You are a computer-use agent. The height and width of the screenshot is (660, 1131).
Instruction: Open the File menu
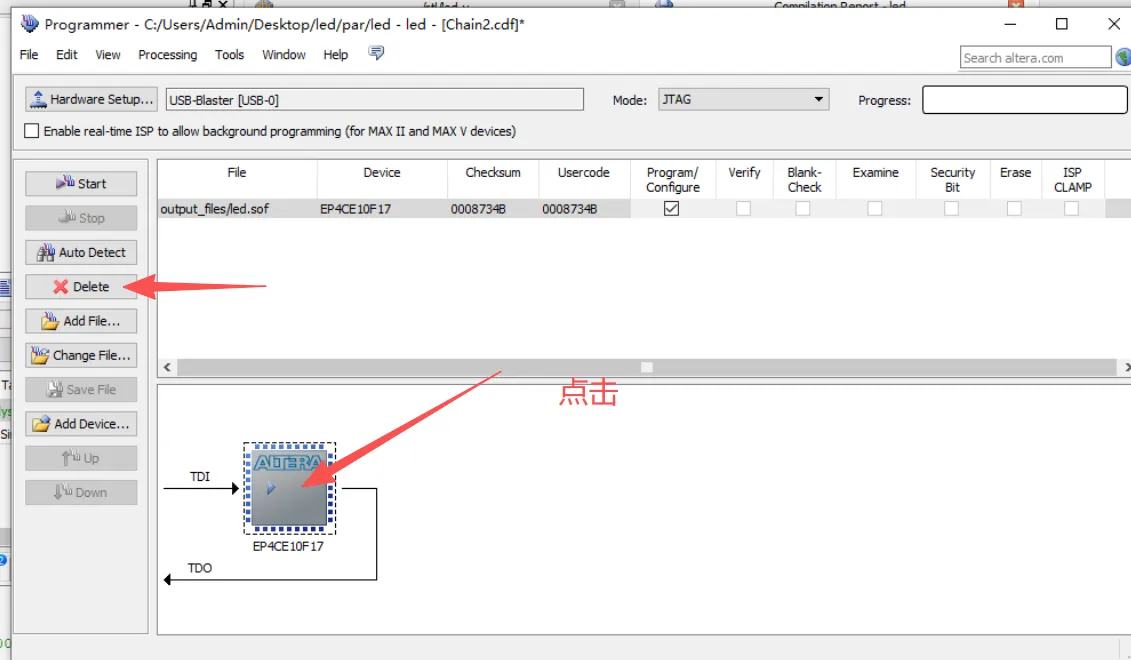click(29, 55)
